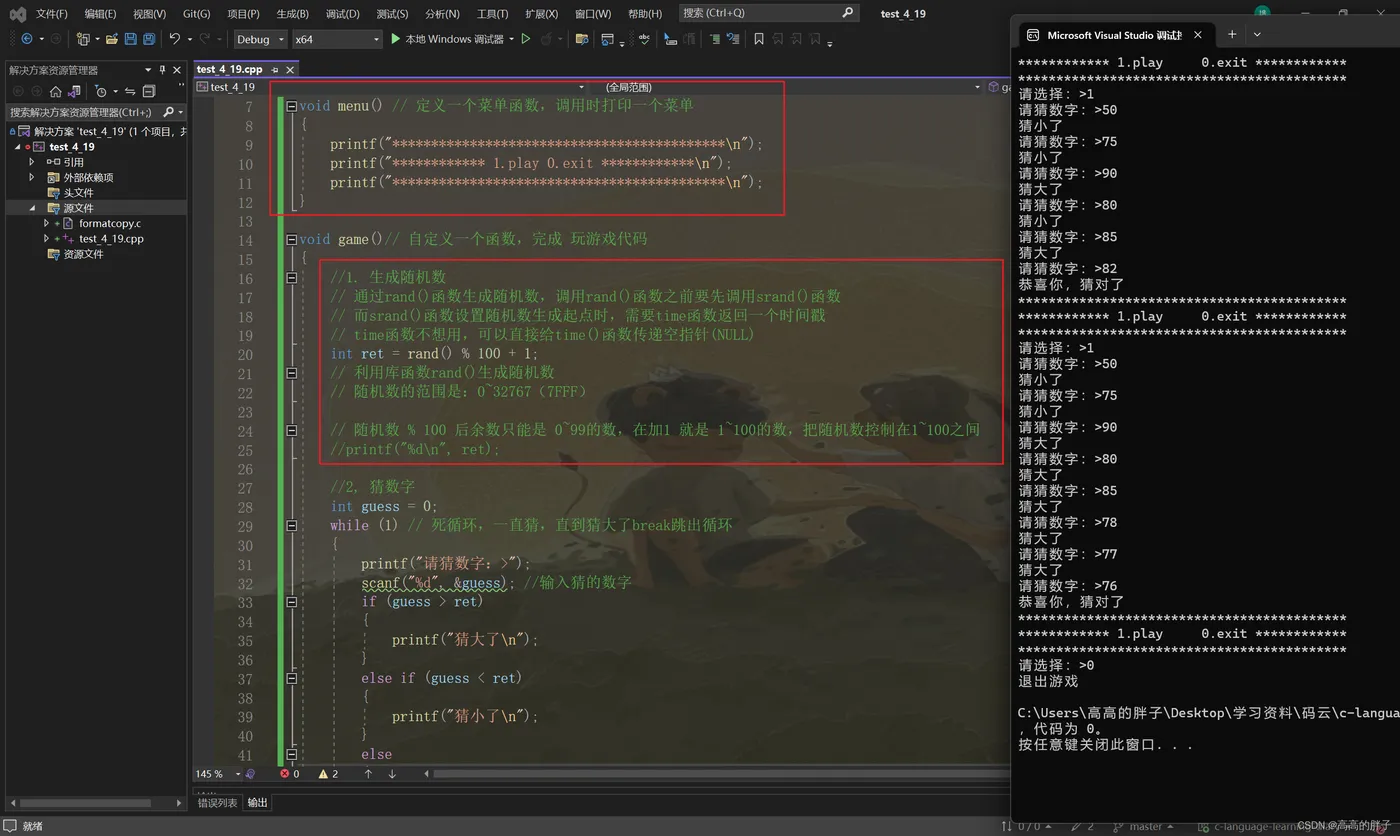Click the navigate backward arrow in toolbar
The height and width of the screenshot is (836, 1400).
pyautogui.click(x=27, y=39)
